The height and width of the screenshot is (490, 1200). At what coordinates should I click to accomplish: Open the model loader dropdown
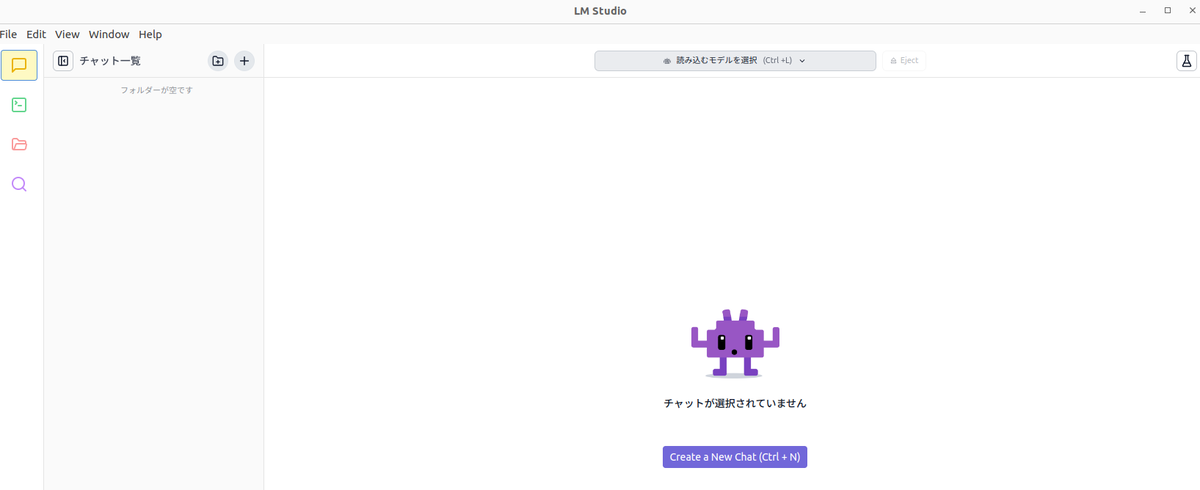pyautogui.click(x=735, y=61)
